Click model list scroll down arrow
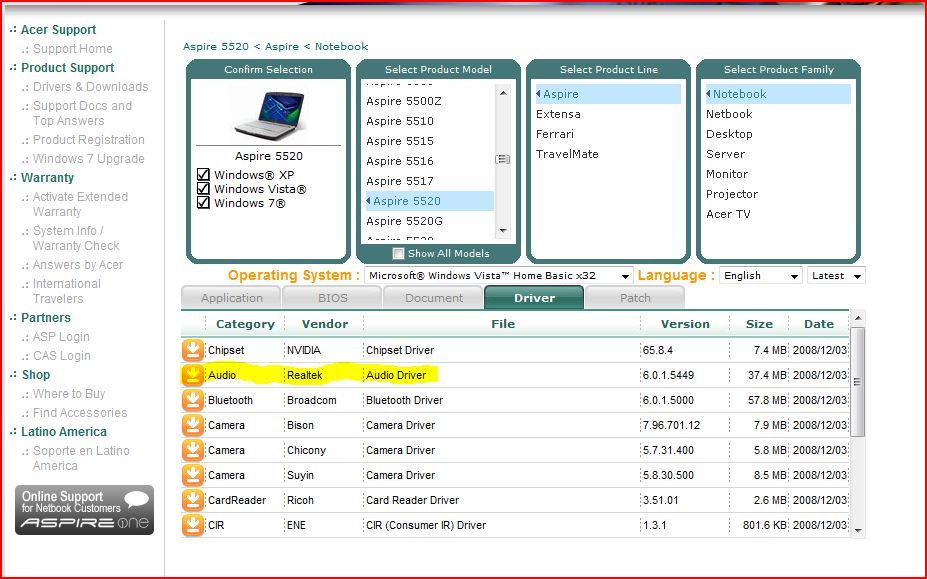Viewport: 927px width, 579px height. click(x=503, y=231)
